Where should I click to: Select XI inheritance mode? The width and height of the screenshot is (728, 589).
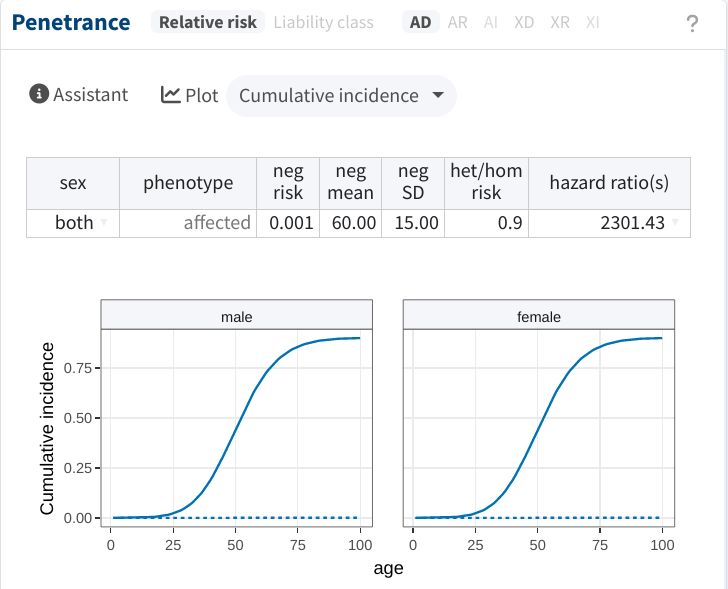click(x=592, y=22)
